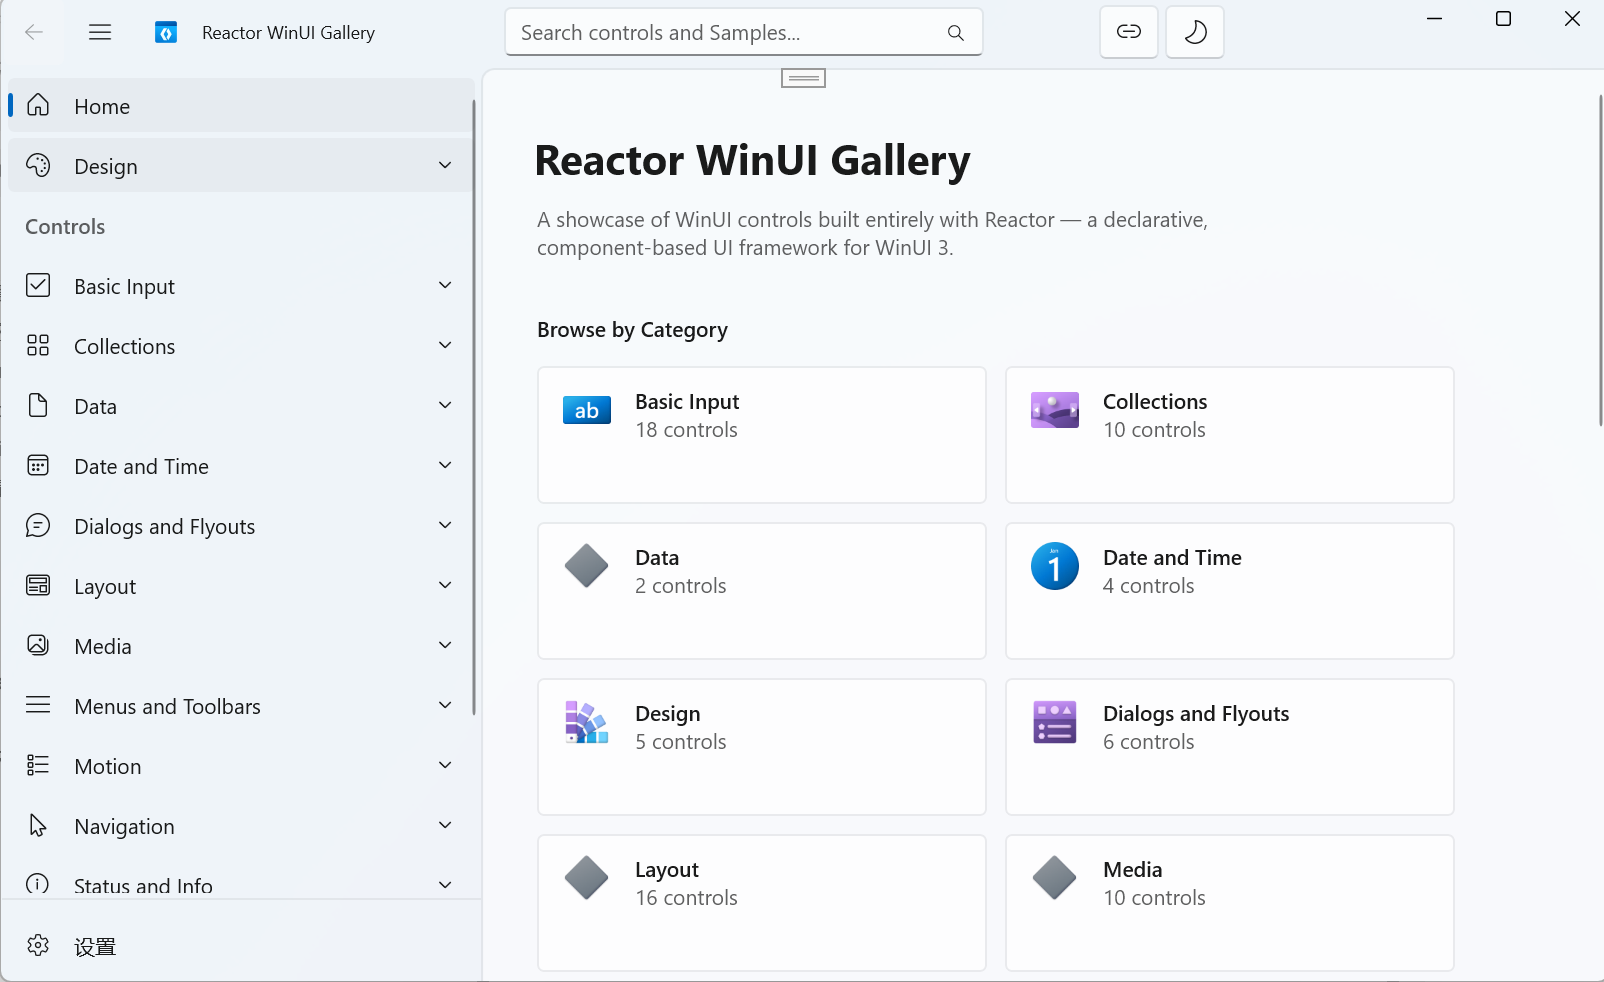The image size is (1604, 982).
Task: Open the Date and Time card title
Action: tap(1172, 557)
